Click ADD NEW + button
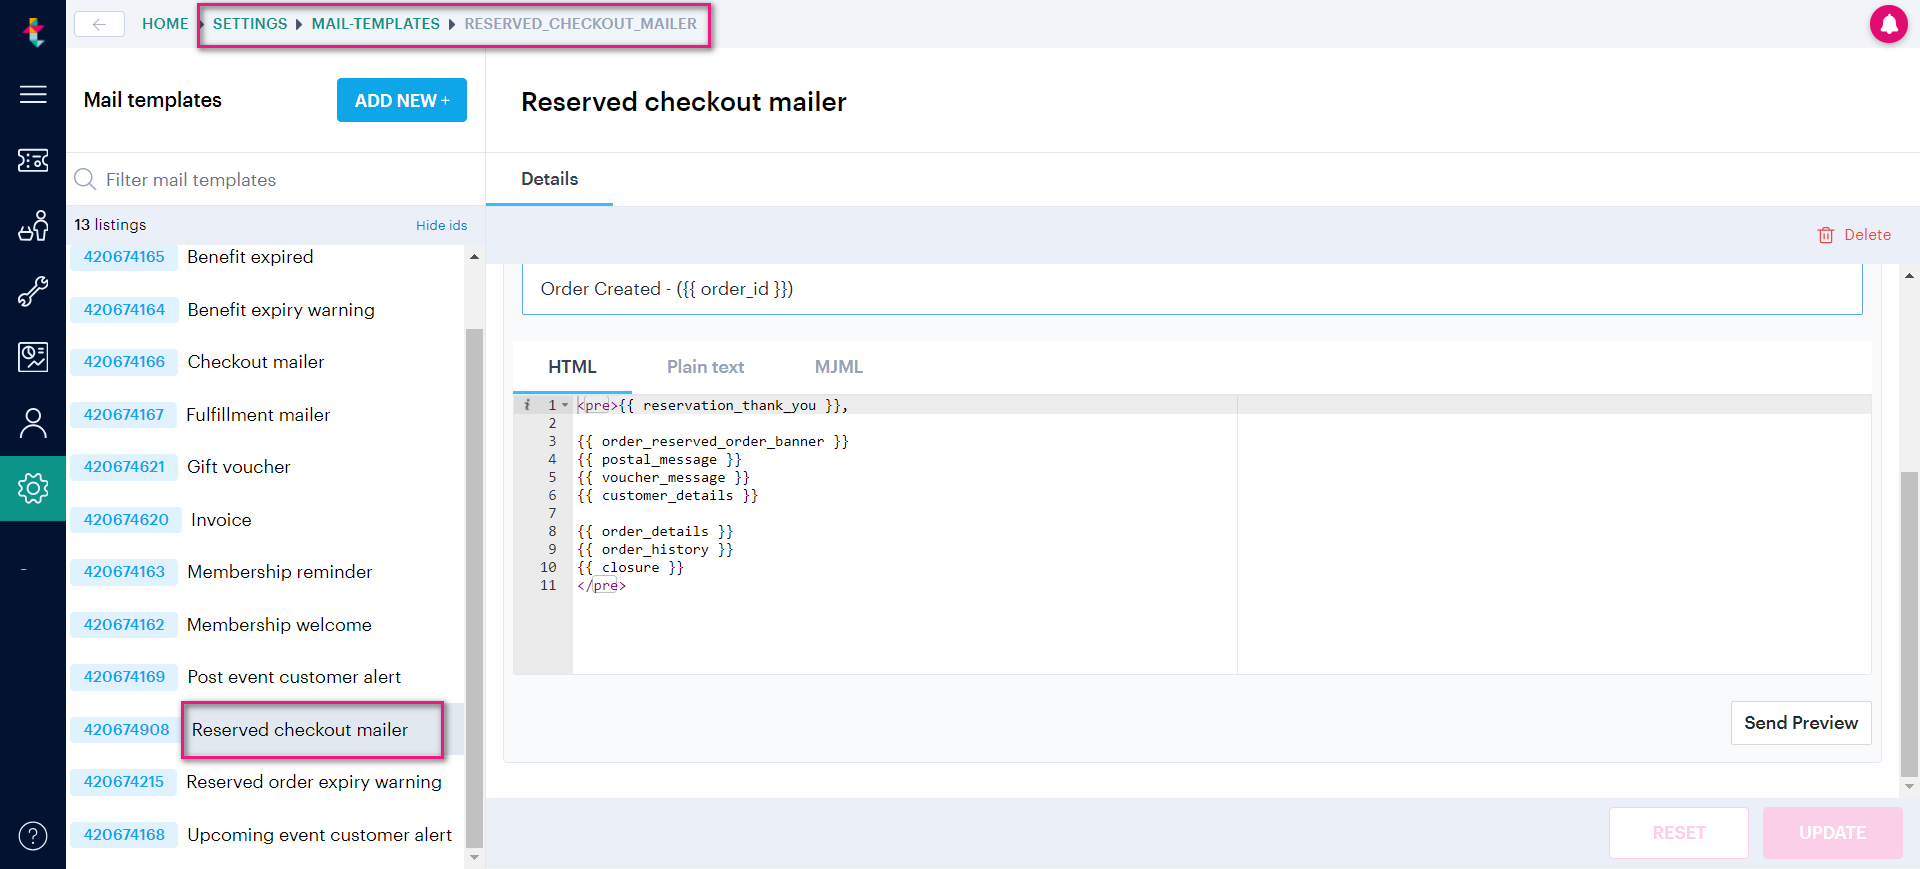The width and height of the screenshot is (1920, 869). (x=402, y=100)
